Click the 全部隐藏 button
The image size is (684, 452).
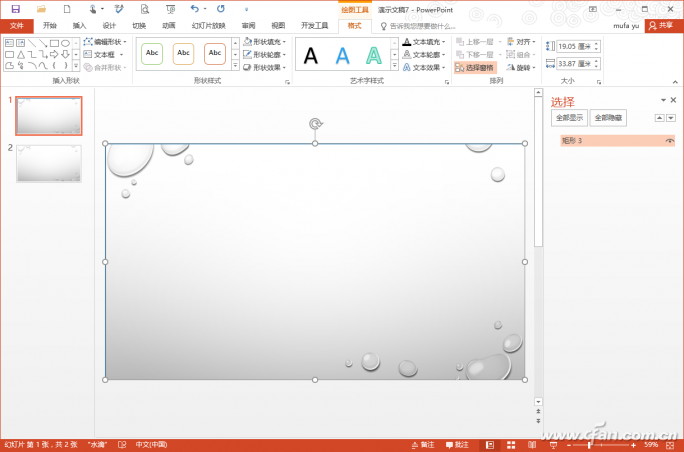pos(608,118)
